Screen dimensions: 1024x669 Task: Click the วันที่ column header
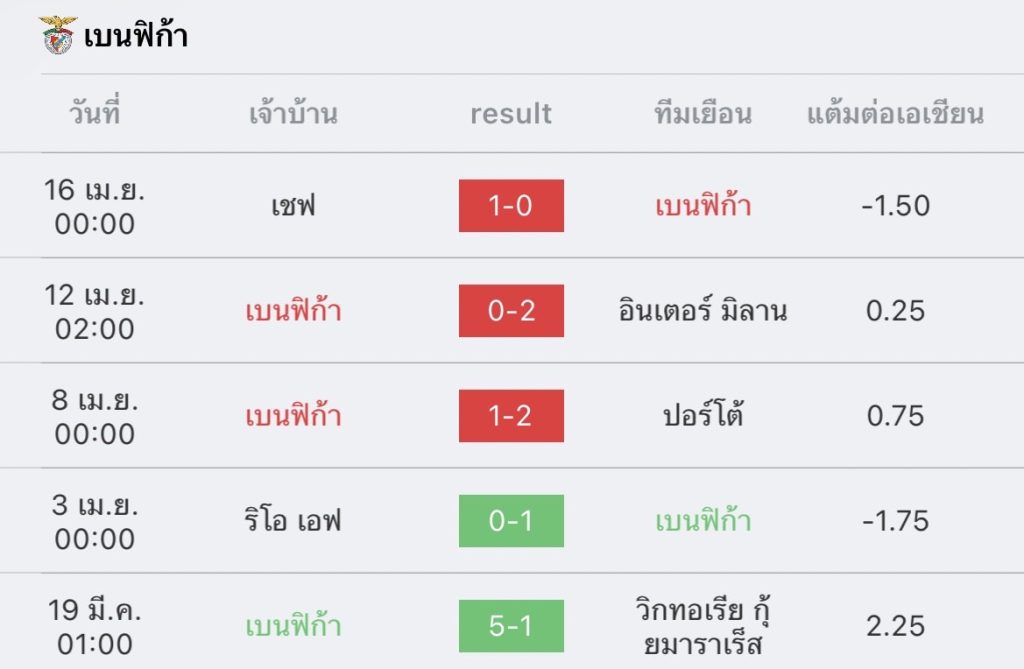pyautogui.click(x=94, y=114)
